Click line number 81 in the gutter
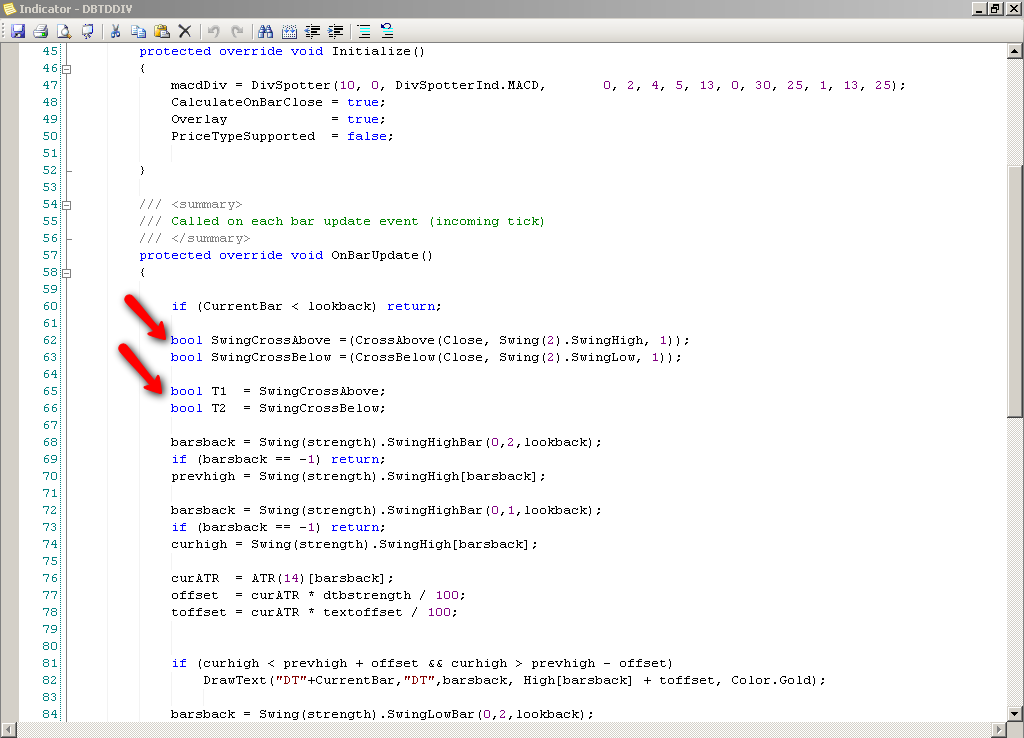Screen dimensions: 1024x738 tap(50, 662)
